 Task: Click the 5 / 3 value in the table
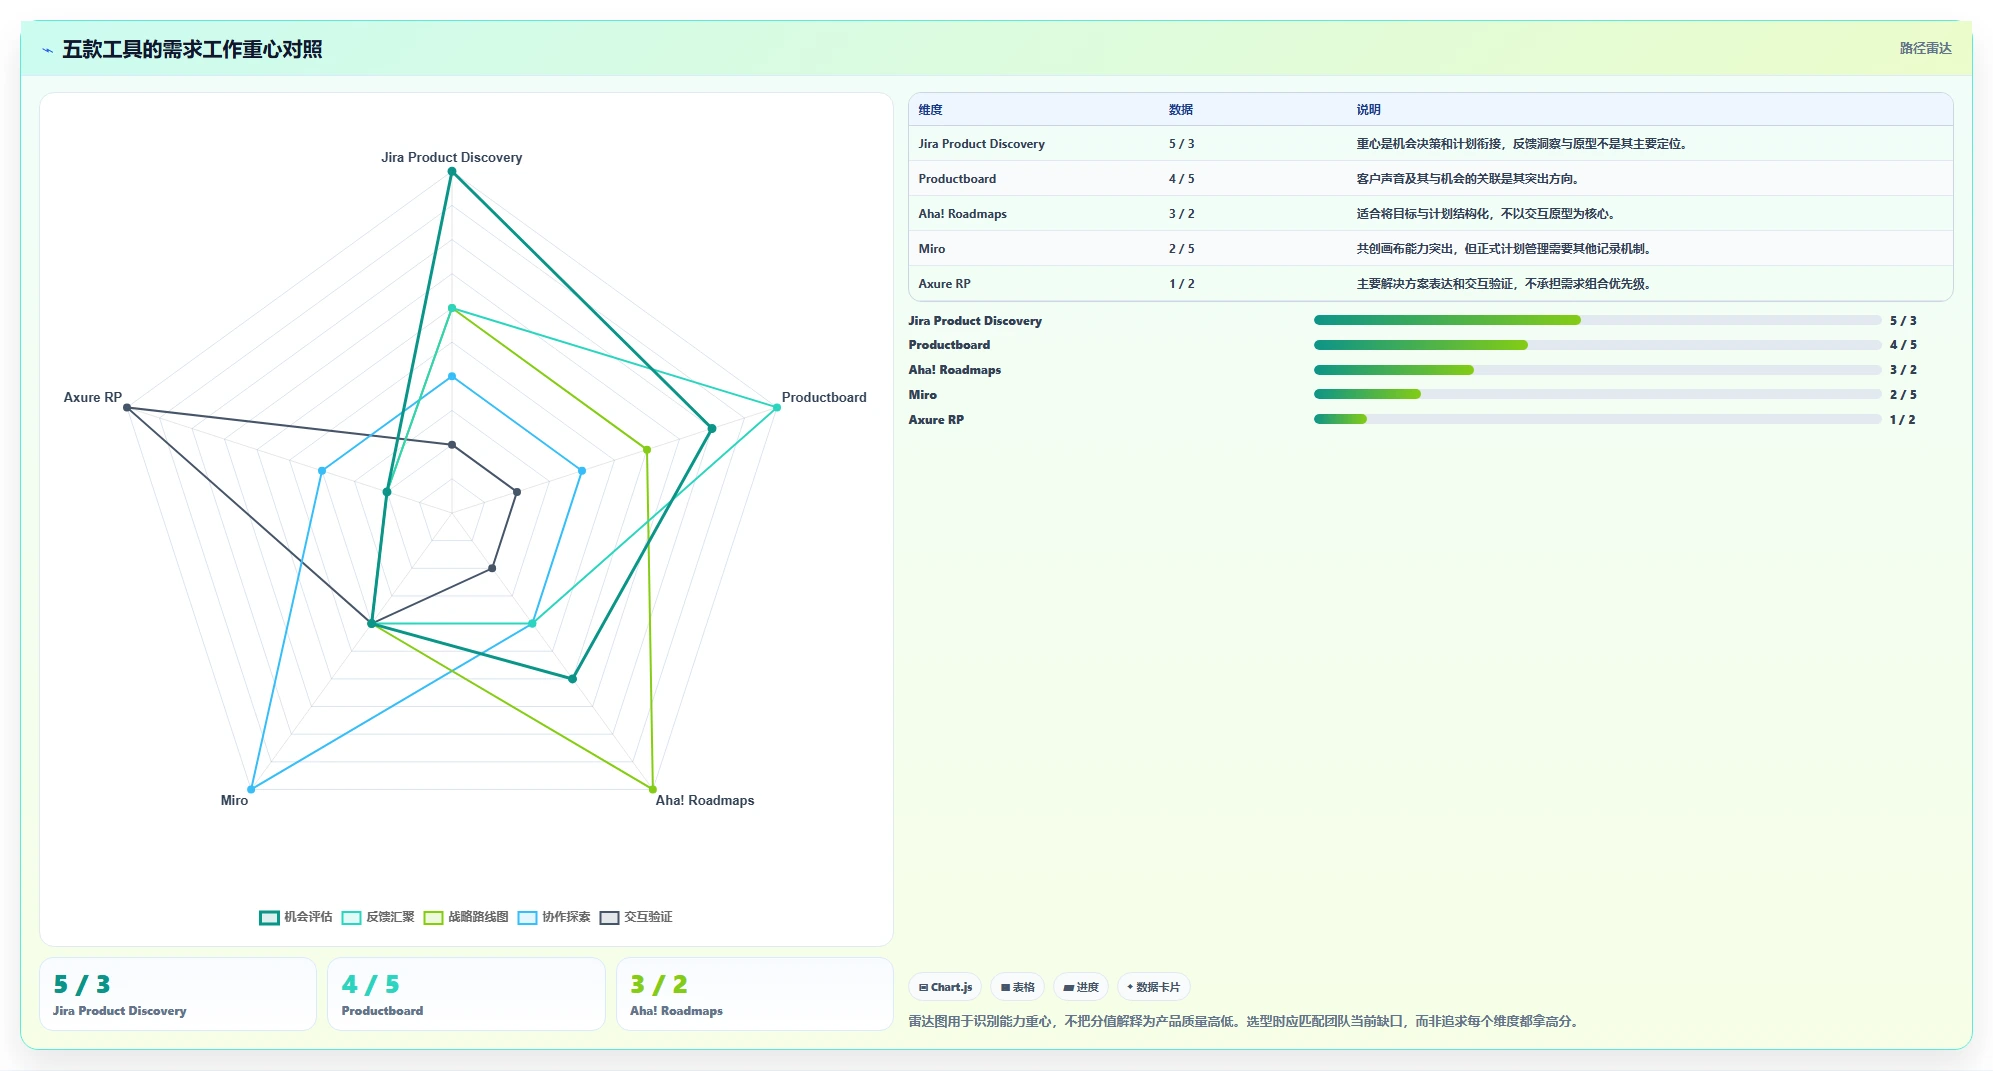[x=1181, y=144]
